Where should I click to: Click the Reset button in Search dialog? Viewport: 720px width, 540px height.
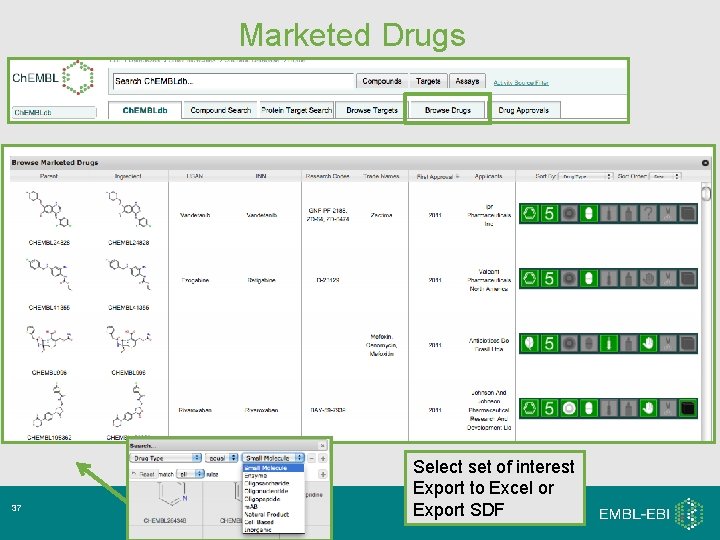144,474
